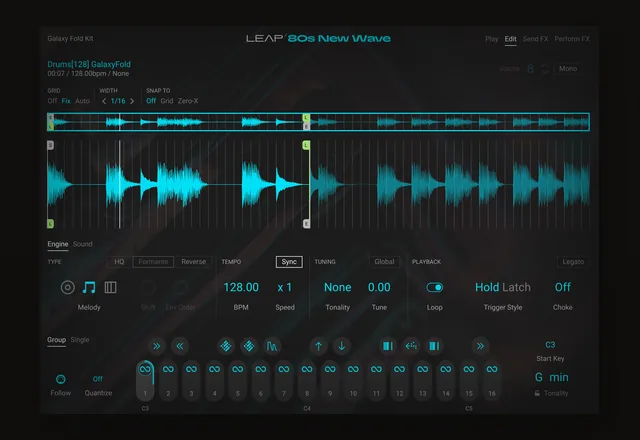Select the Single tab
The height and width of the screenshot is (440, 640).
[x=80, y=340]
